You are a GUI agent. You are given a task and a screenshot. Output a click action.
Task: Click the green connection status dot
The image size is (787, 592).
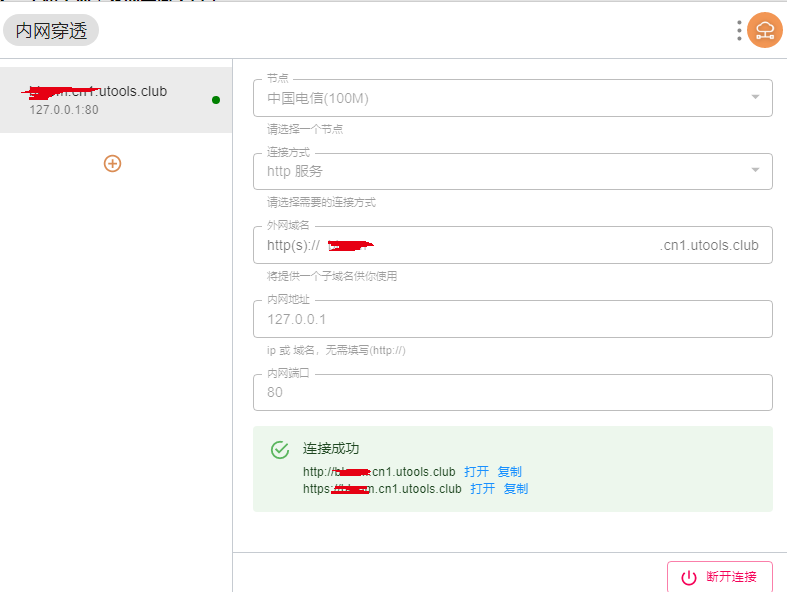coord(216,100)
